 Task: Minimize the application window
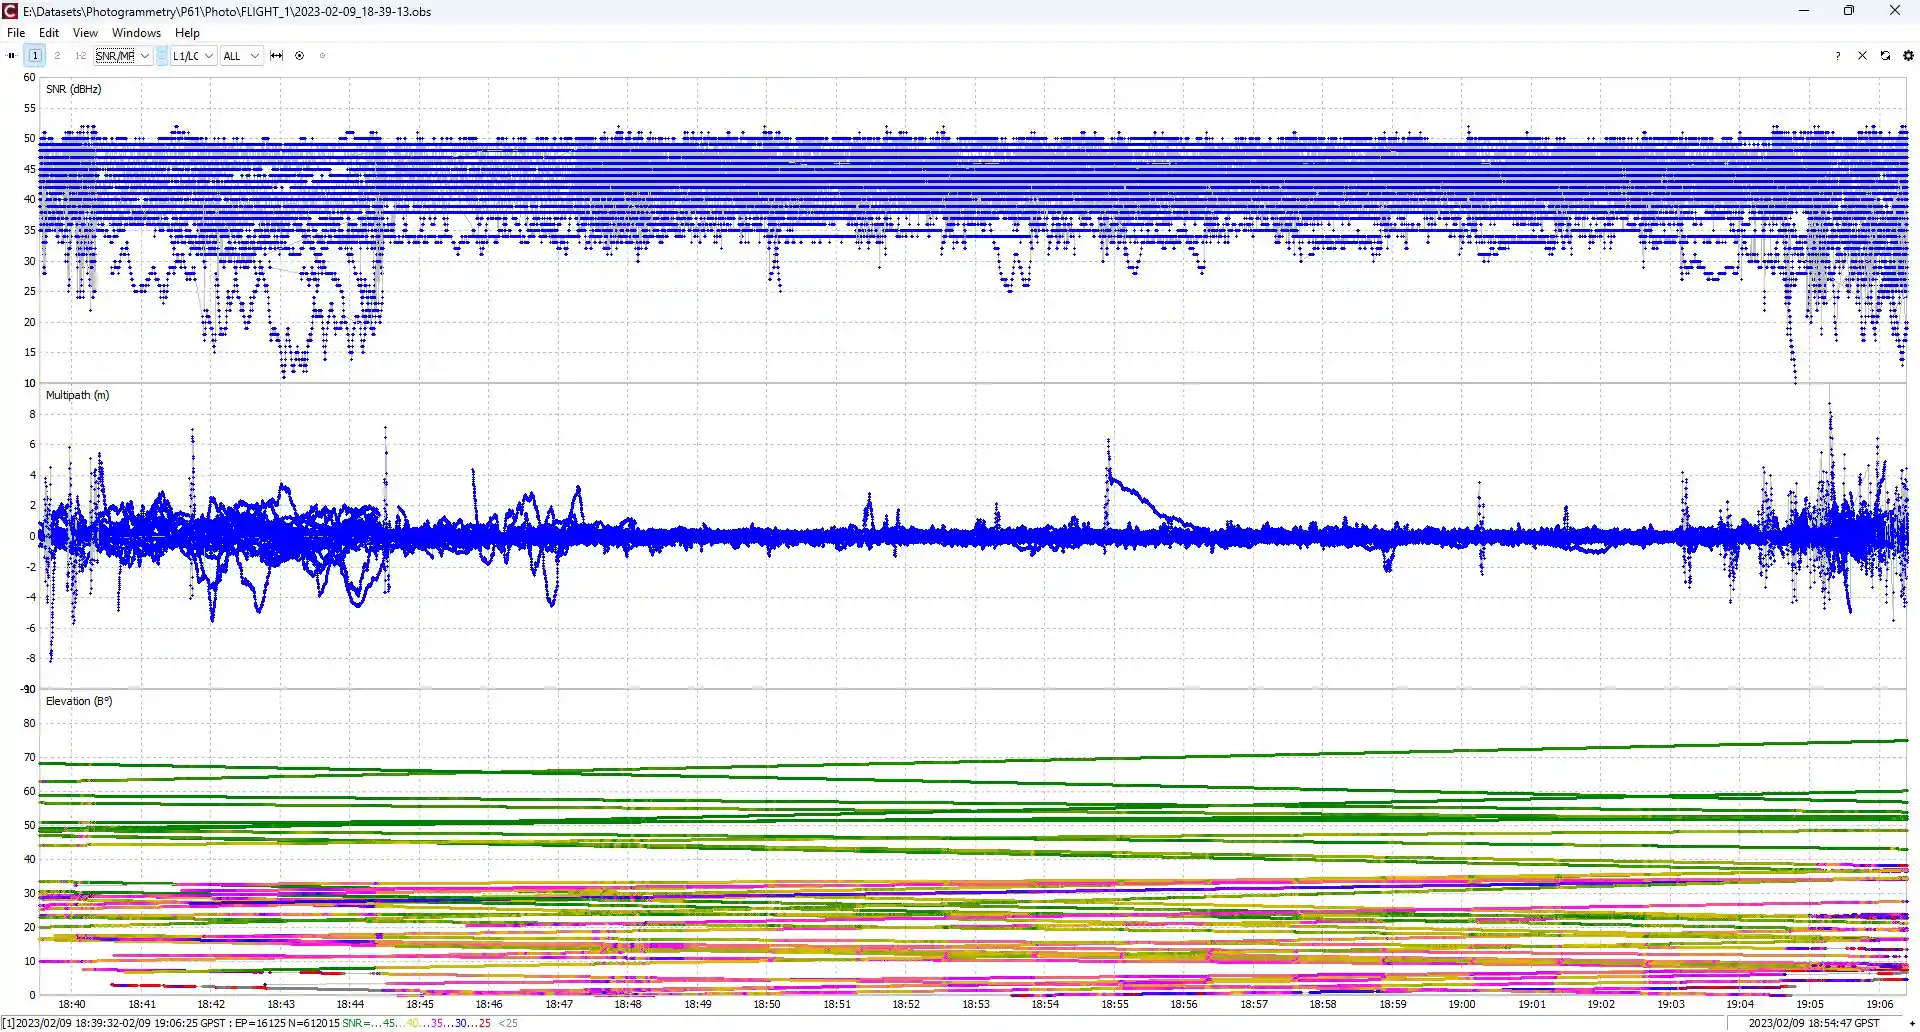pyautogui.click(x=1804, y=11)
